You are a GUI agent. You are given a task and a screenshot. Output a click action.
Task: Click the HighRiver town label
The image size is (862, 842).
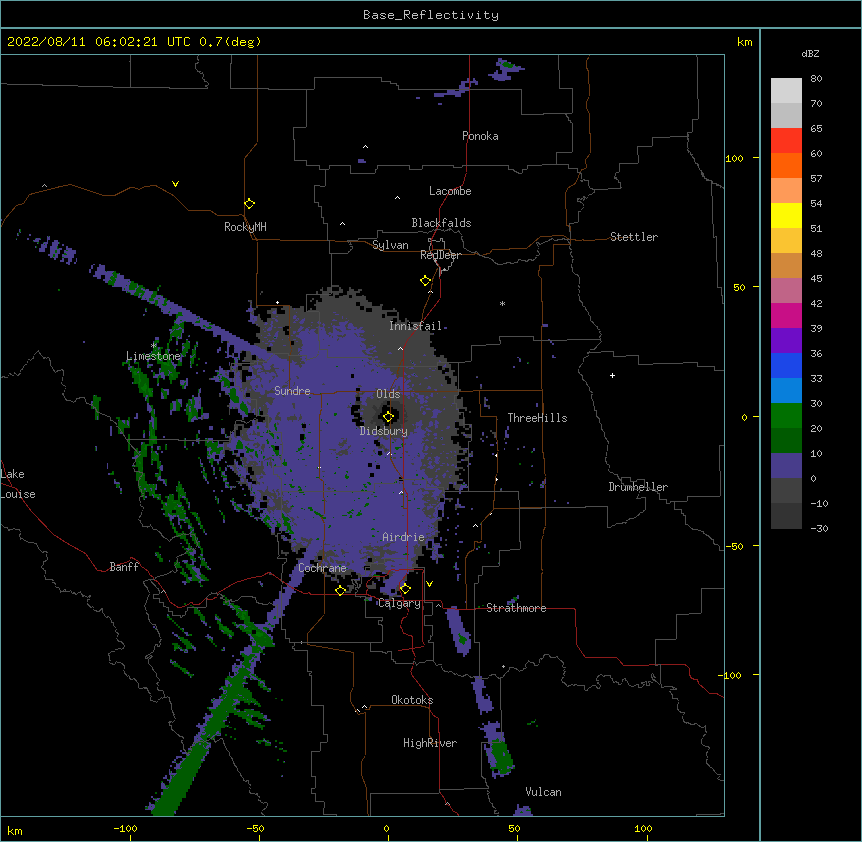coord(430,743)
